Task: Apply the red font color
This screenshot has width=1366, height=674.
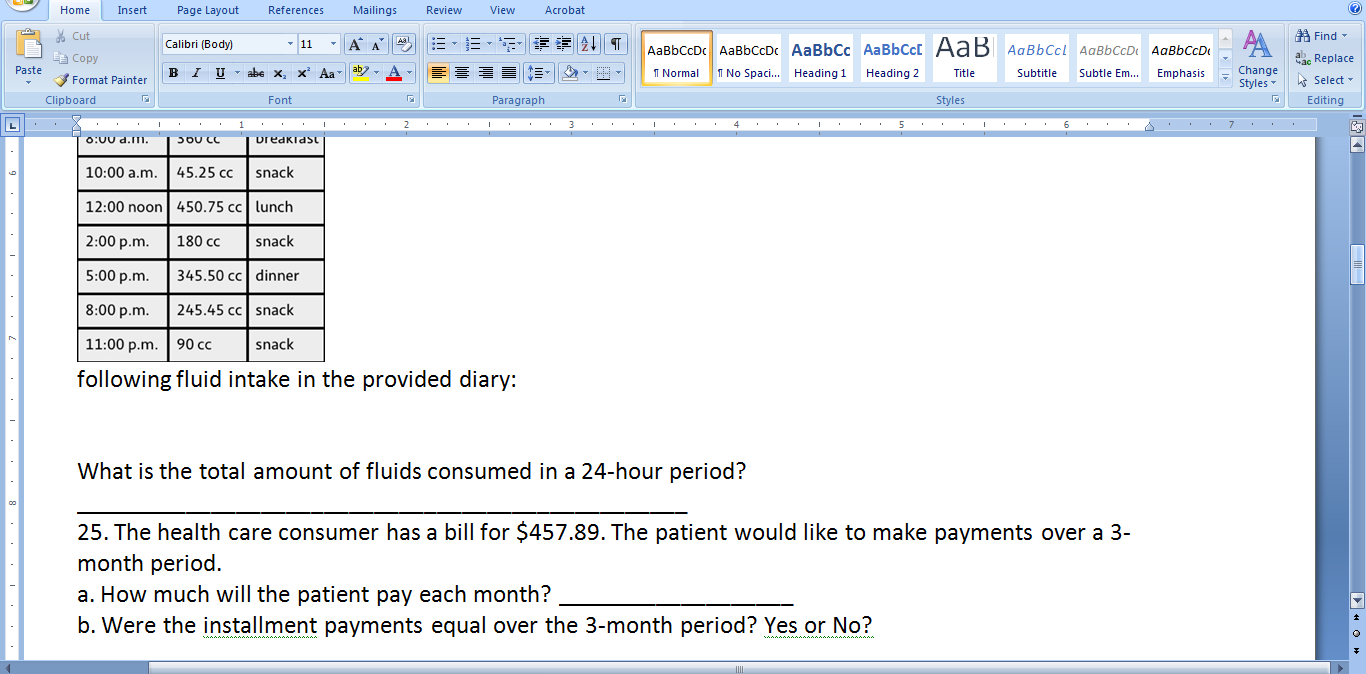Action: click(394, 73)
